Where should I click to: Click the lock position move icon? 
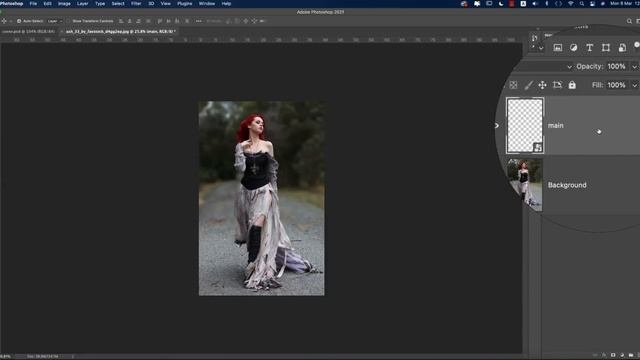pos(542,85)
